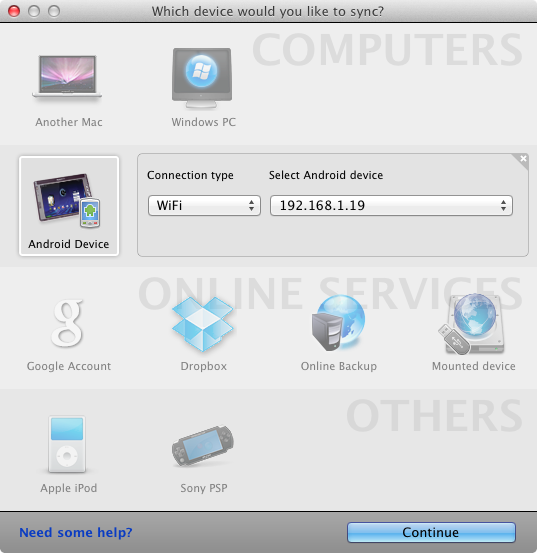Click the red window close button
537x553 pixels.
14,11
